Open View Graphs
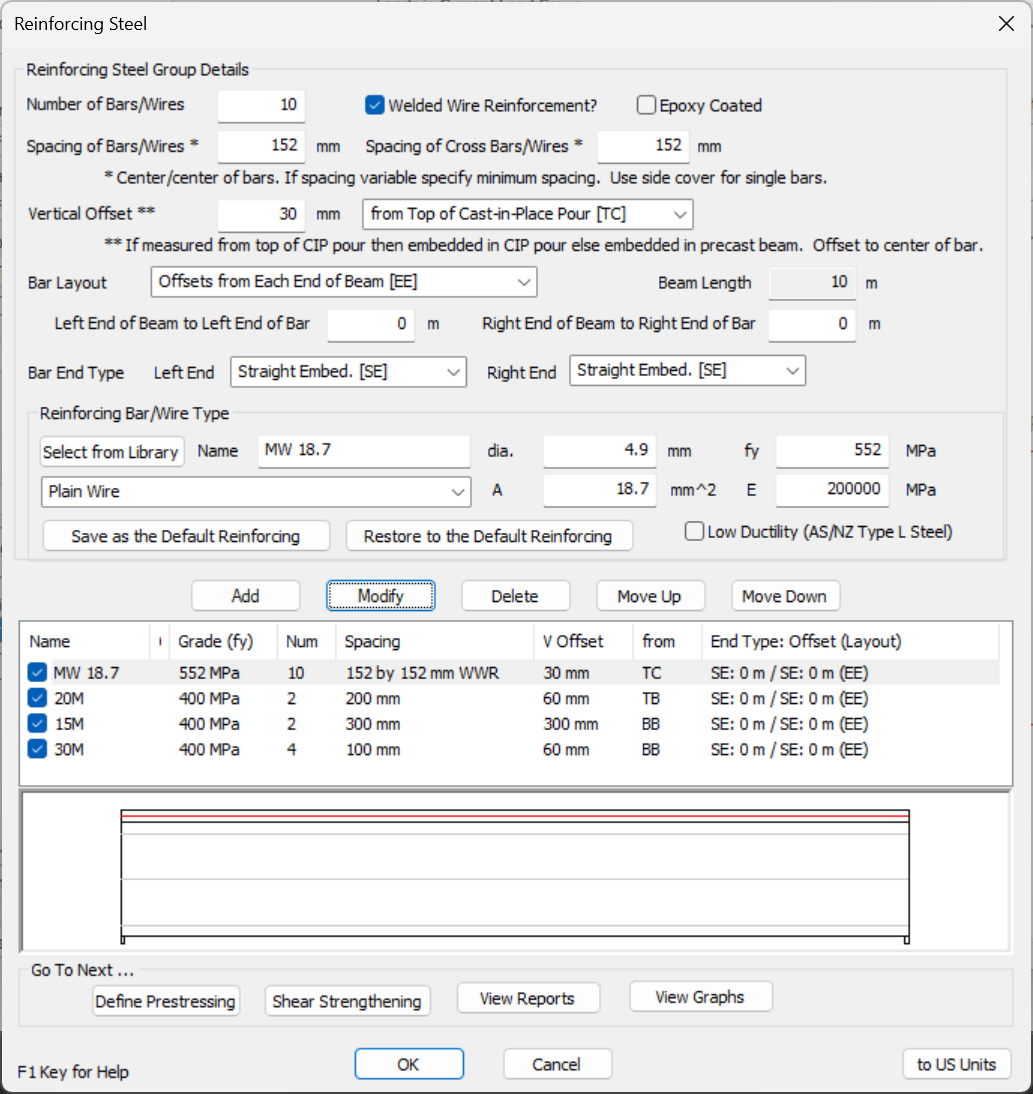 700,997
